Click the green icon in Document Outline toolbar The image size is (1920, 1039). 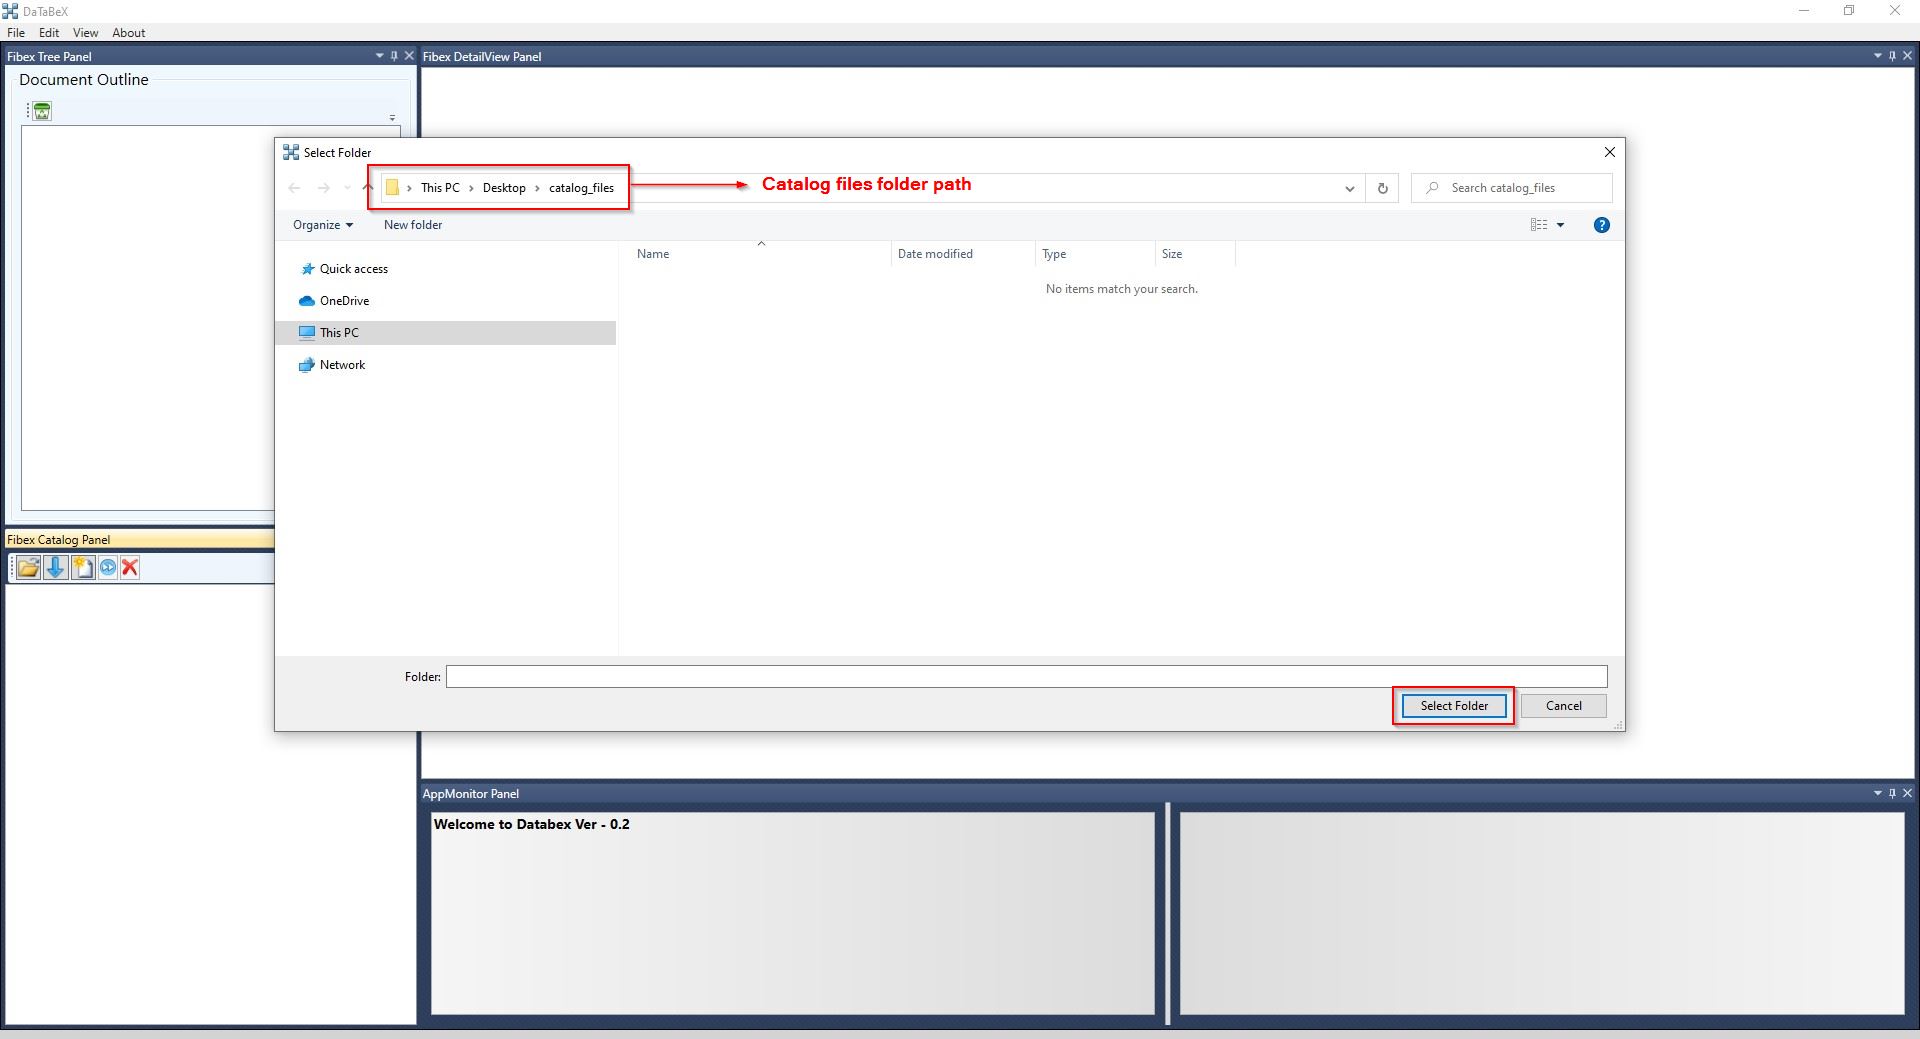point(42,111)
